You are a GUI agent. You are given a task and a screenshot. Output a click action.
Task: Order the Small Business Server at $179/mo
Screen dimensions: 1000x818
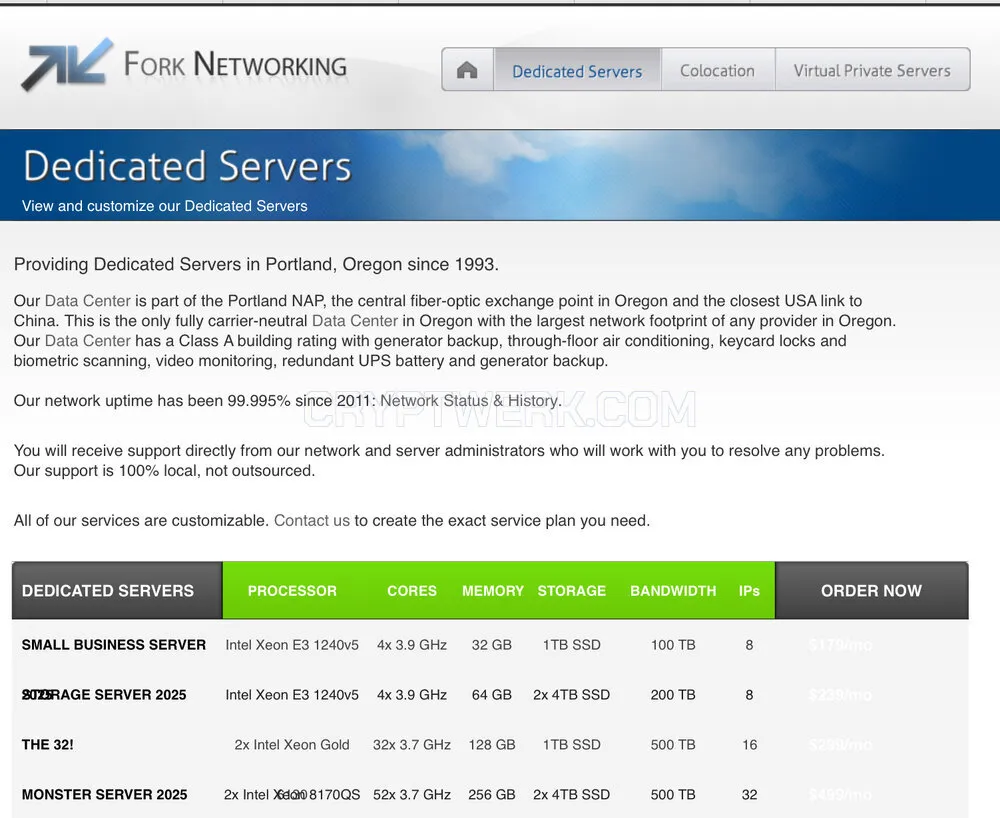pyautogui.click(x=839, y=645)
